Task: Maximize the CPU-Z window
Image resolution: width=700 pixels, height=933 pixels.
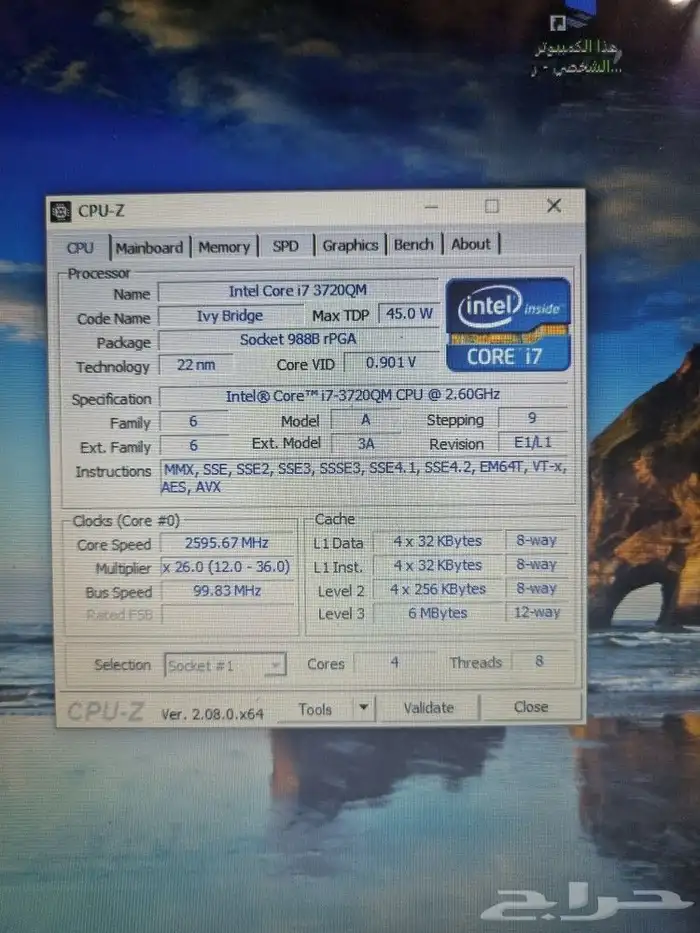Action: coord(492,206)
